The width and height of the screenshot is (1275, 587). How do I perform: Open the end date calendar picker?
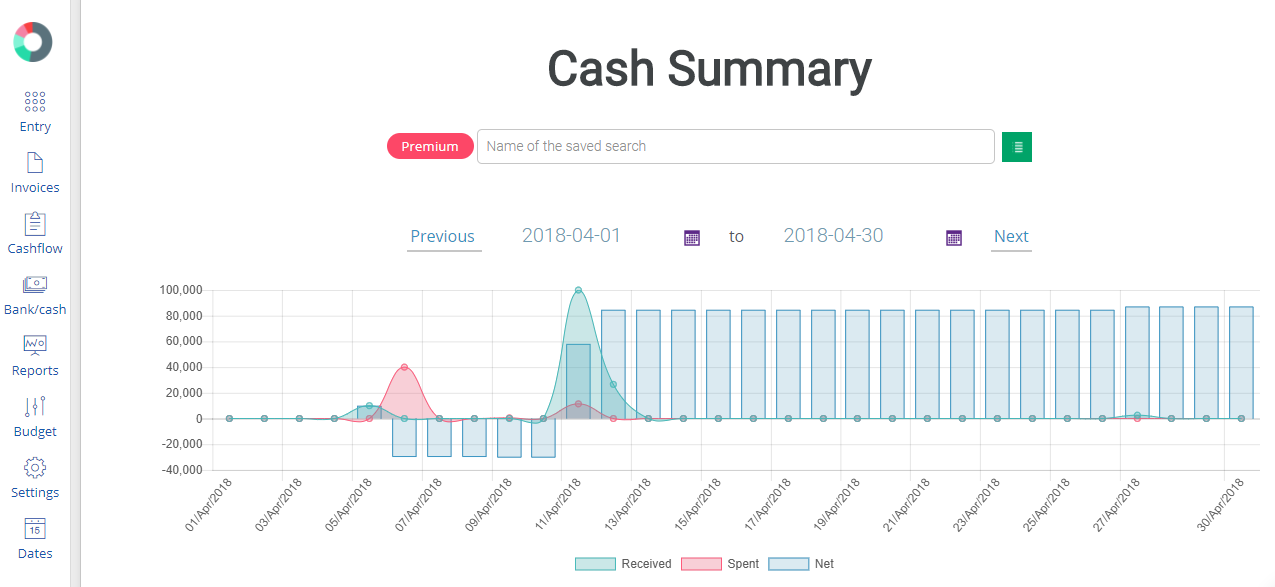[x=953, y=237]
